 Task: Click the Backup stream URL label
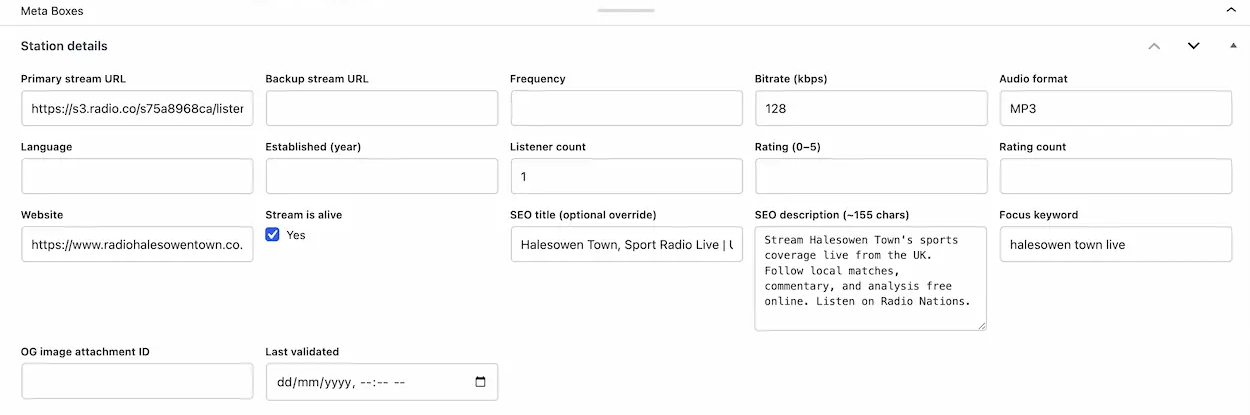[x=317, y=79]
